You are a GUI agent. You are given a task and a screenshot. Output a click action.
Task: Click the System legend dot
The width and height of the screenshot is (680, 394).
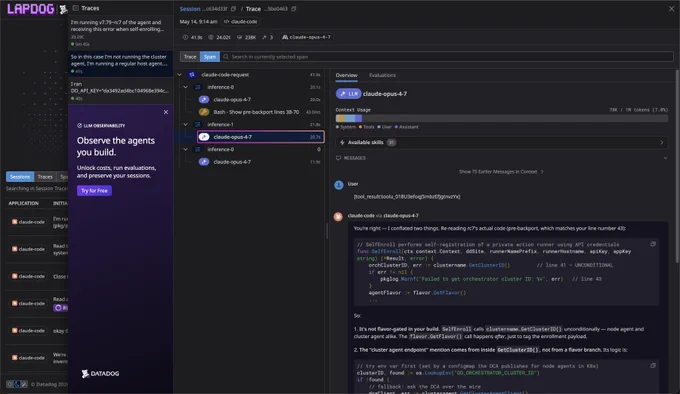click(x=337, y=127)
